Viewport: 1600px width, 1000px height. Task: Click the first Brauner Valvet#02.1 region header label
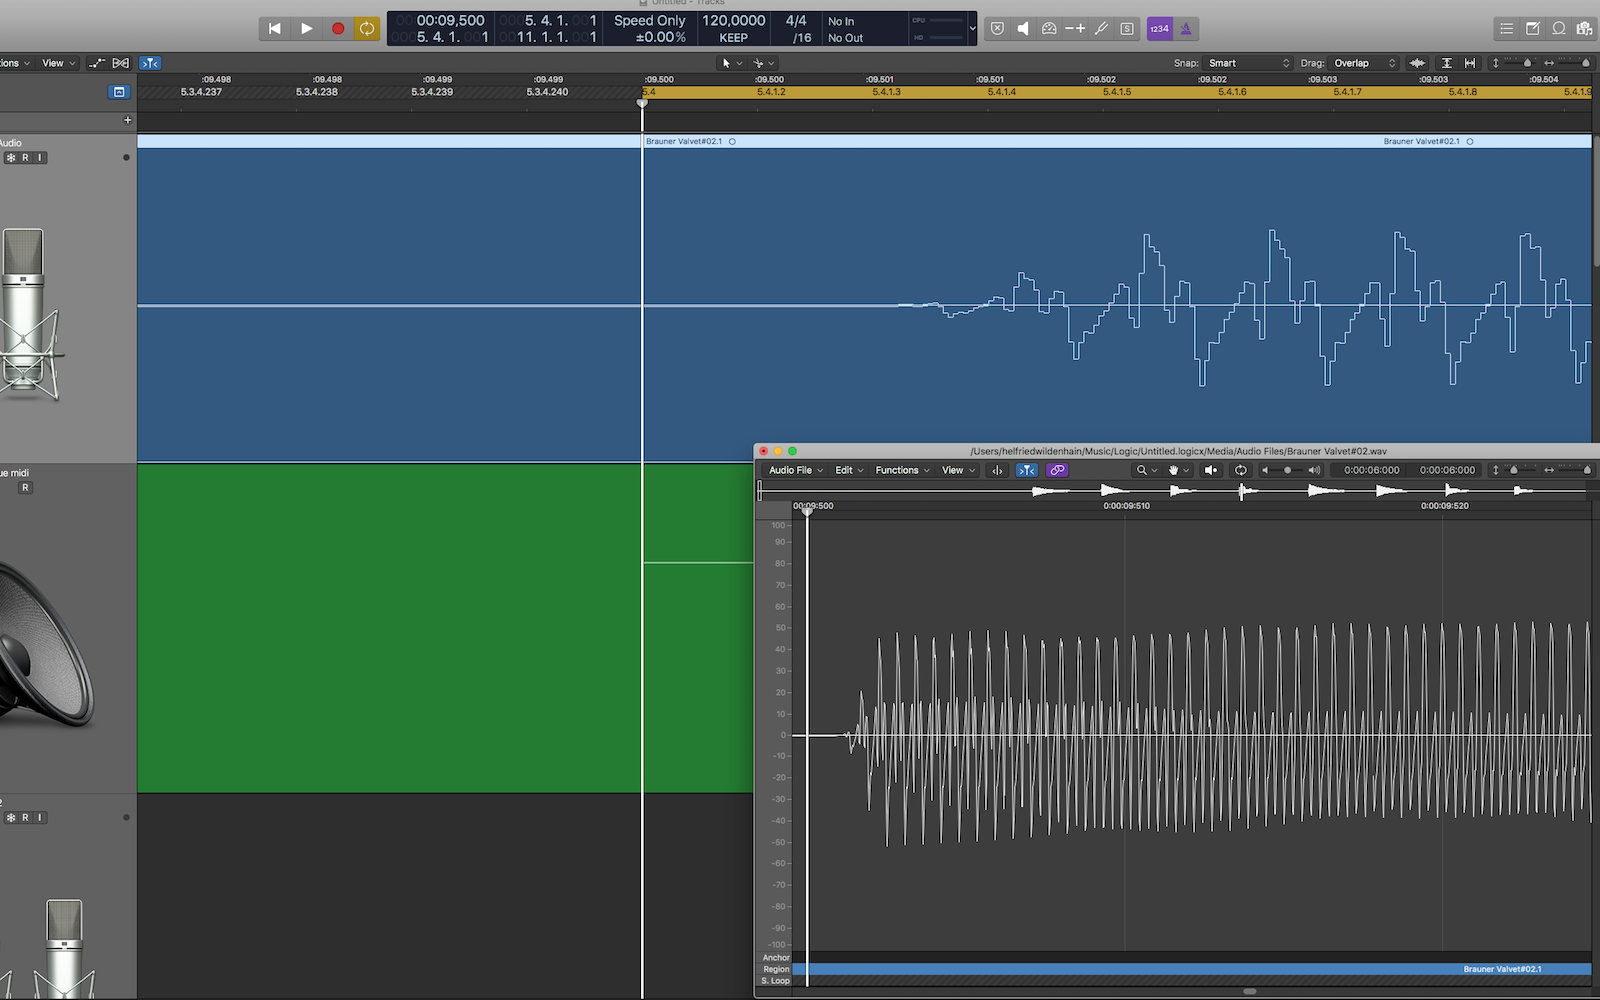684,141
